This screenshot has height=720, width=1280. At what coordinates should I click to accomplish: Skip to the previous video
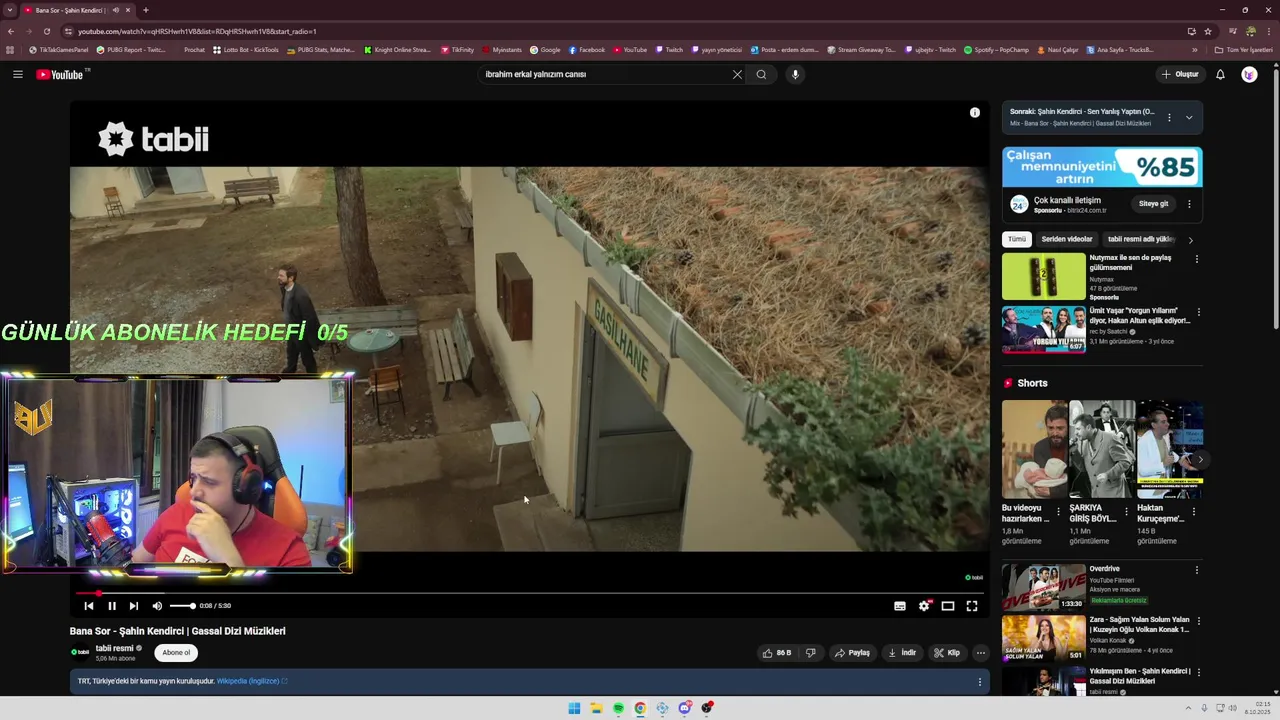(x=89, y=606)
